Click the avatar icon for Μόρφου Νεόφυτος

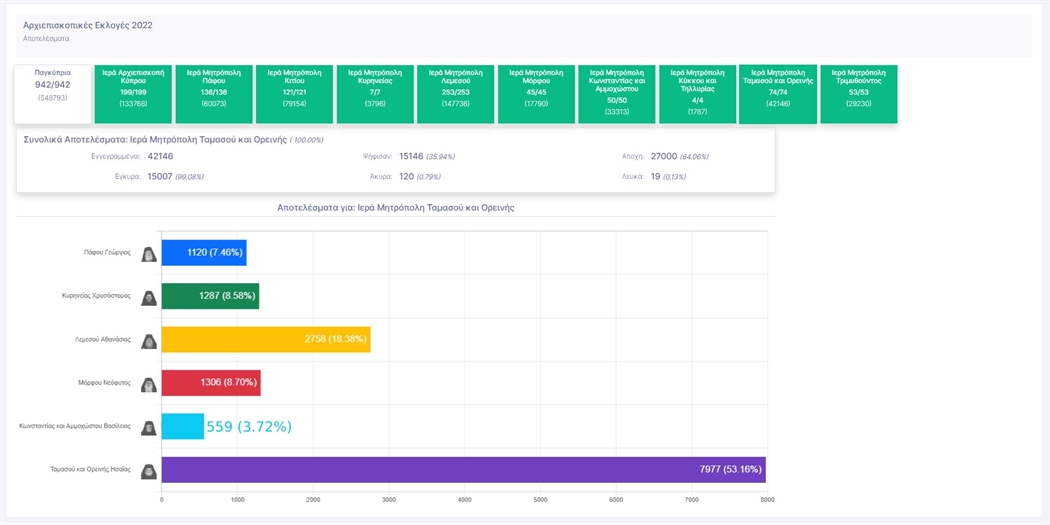click(149, 384)
